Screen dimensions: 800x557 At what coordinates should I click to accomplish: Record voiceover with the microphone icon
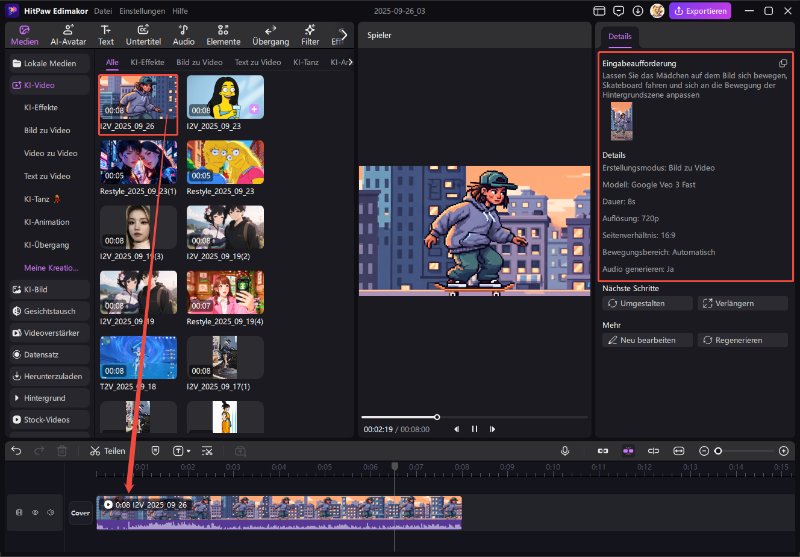point(565,451)
